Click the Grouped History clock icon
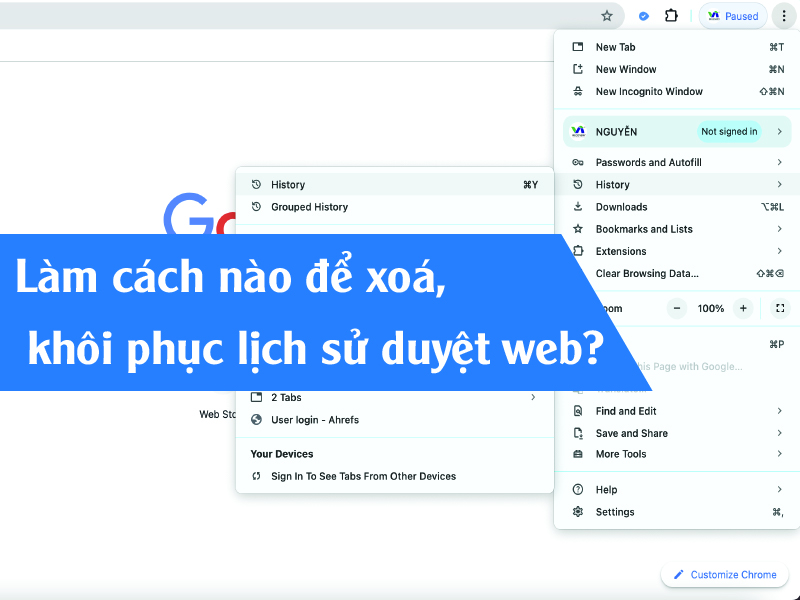The width and height of the screenshot is (800, 600). click(256, 207)
